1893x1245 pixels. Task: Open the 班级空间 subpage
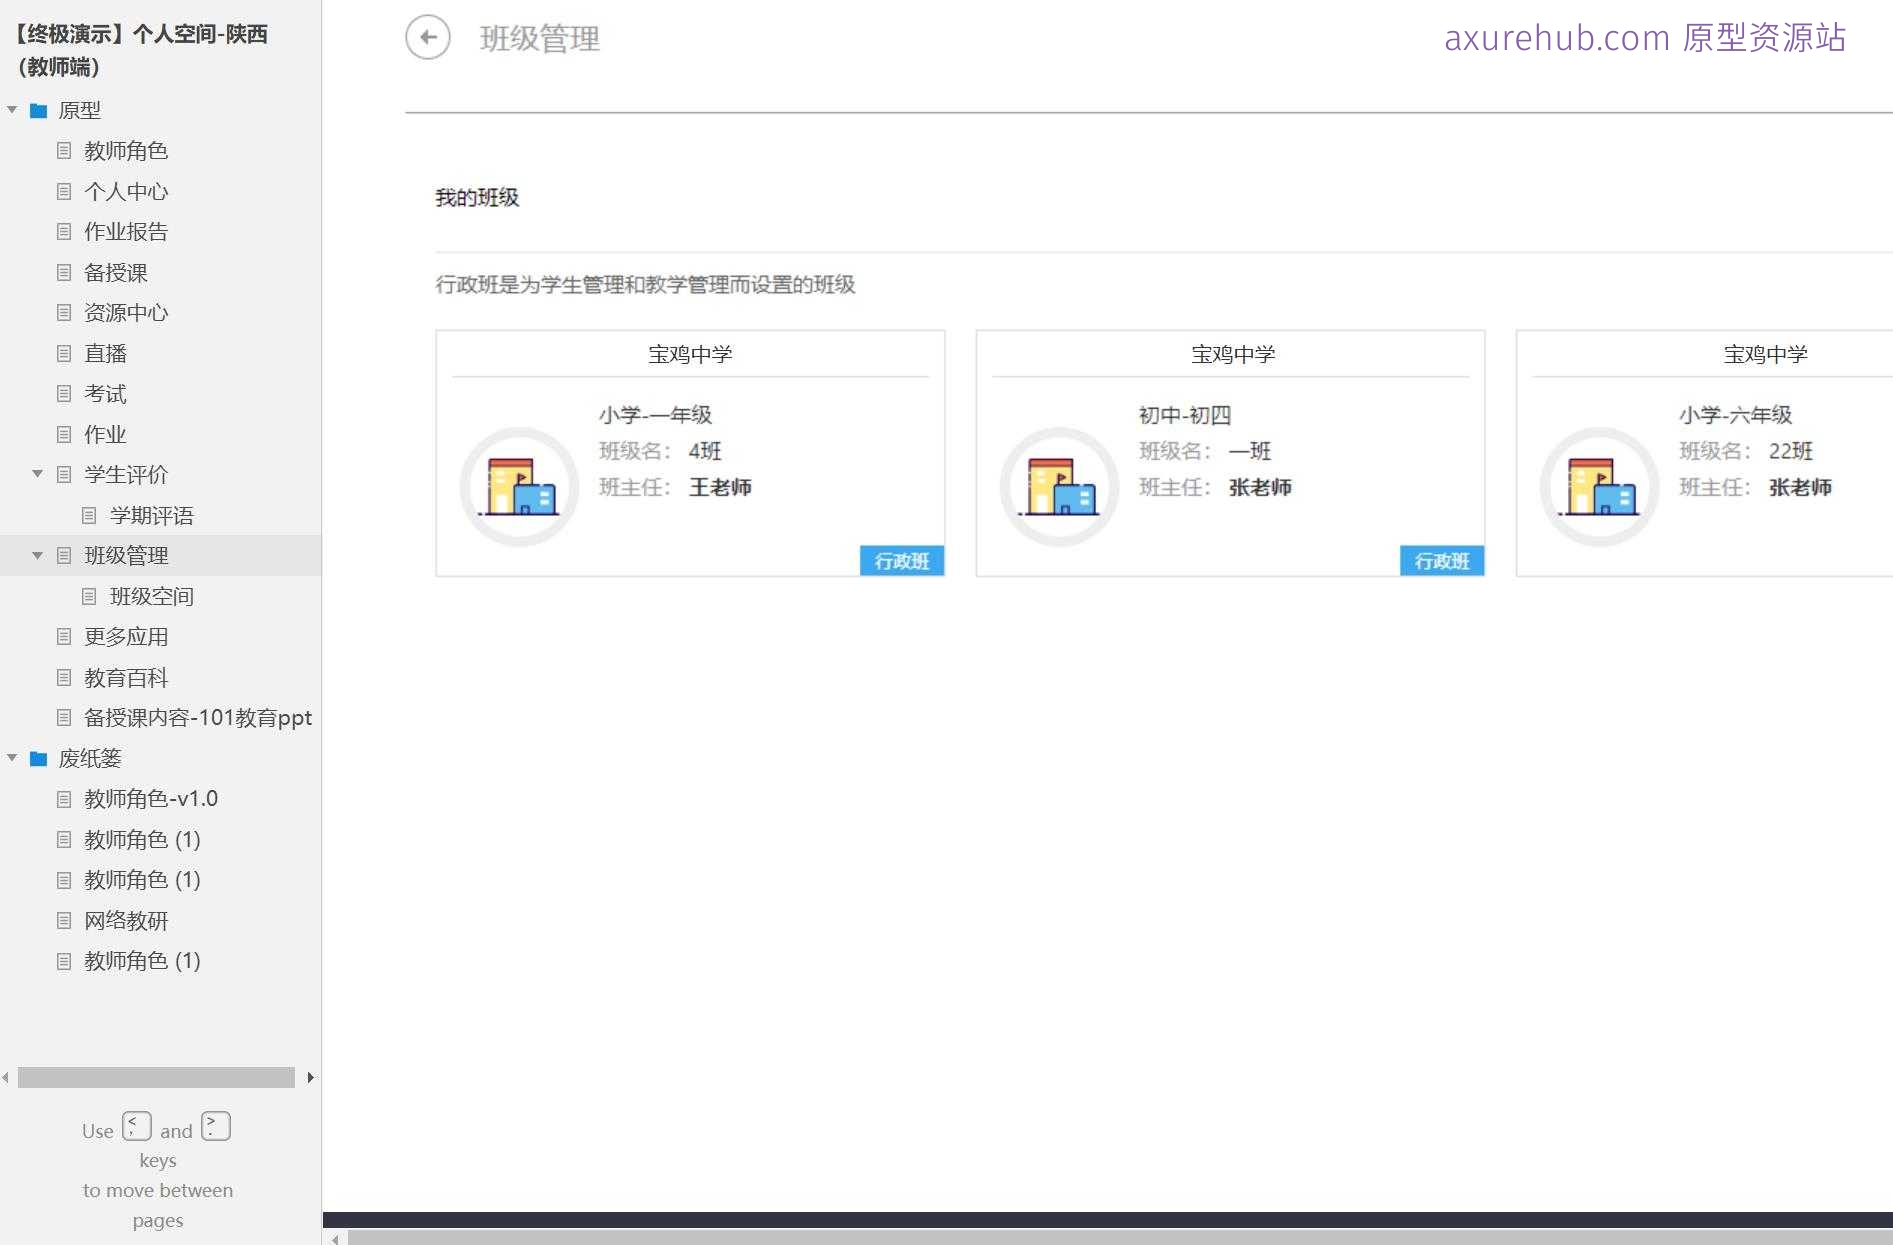[x=151, y=596]
